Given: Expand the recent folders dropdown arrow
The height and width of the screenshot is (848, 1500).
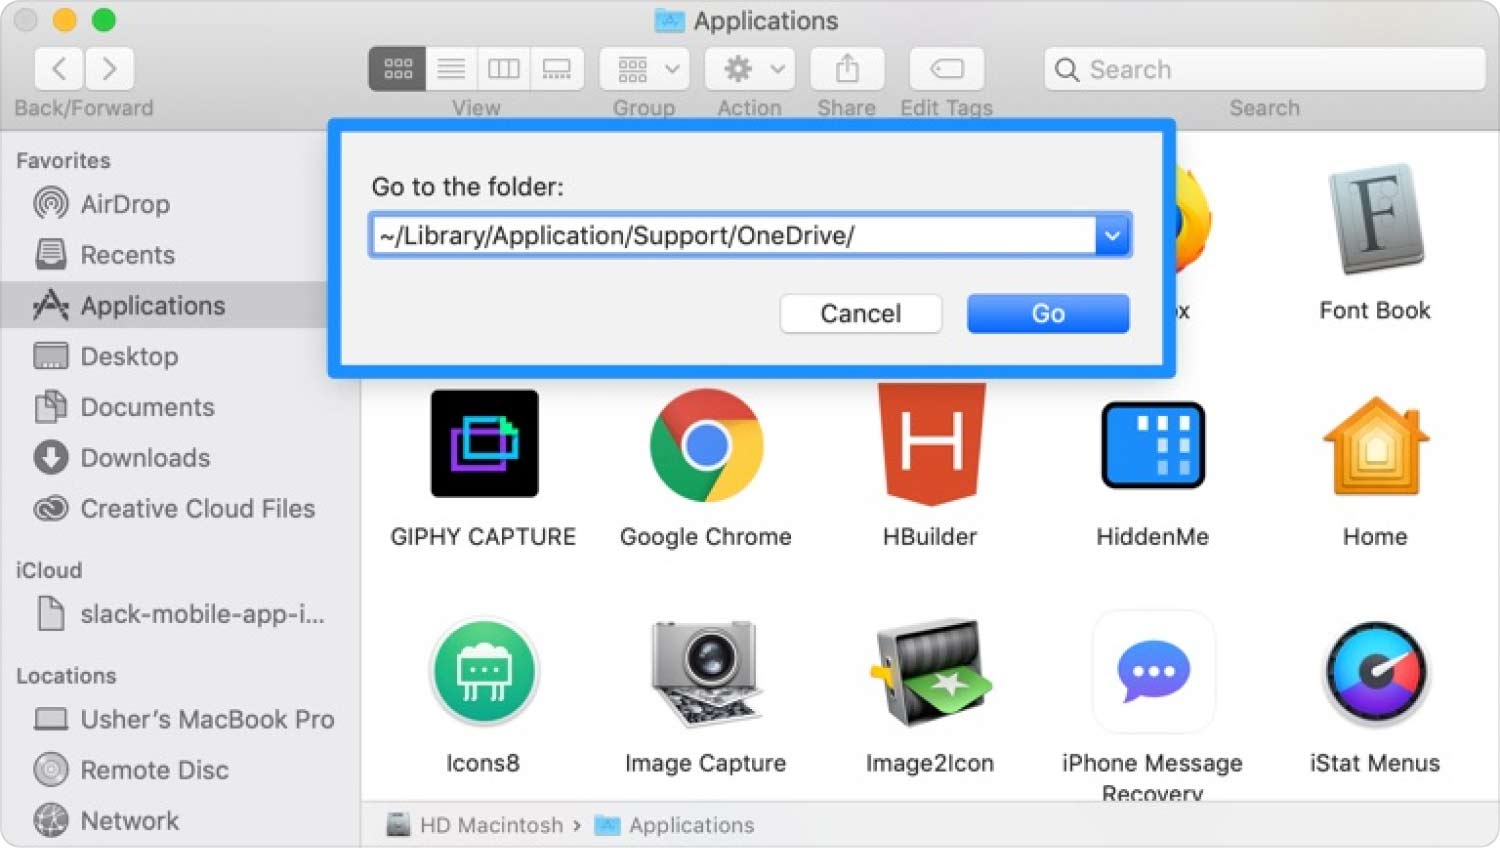Looking at the screenshot, I should point(1112,235).
